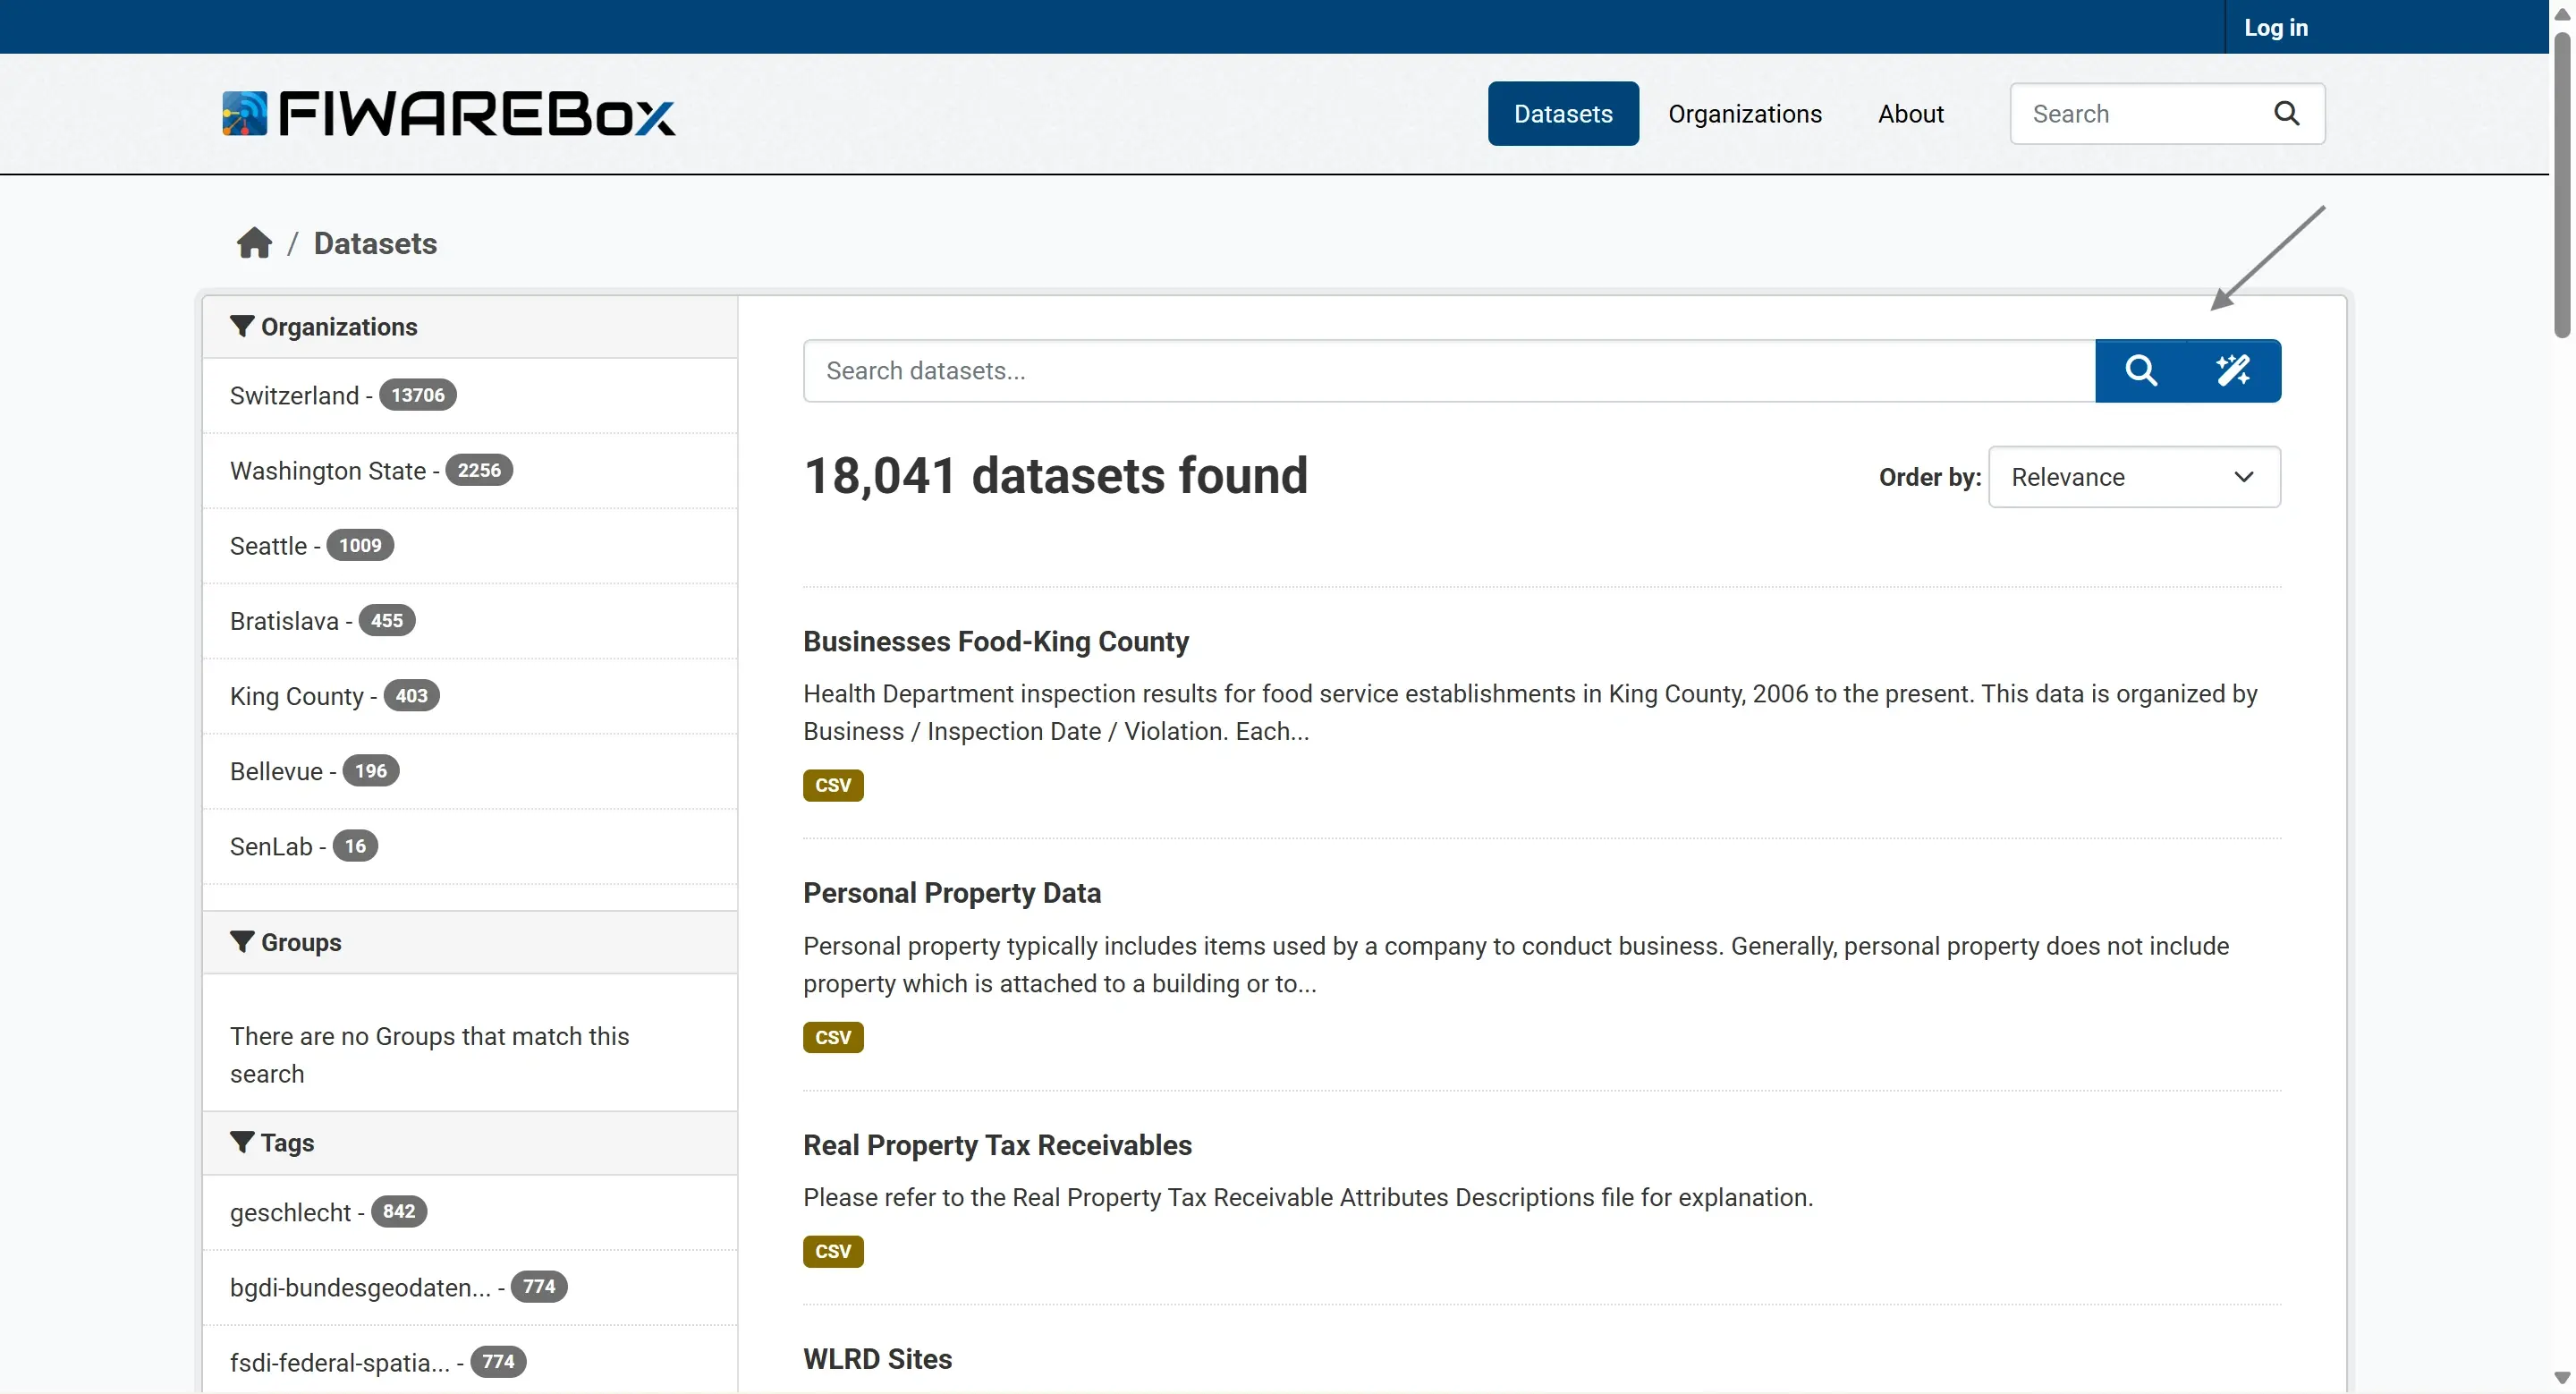Screen dimensions: 2576x1394
Task: Open the Order by Relevance dropdown
Action: click(x=2133, y=477)
